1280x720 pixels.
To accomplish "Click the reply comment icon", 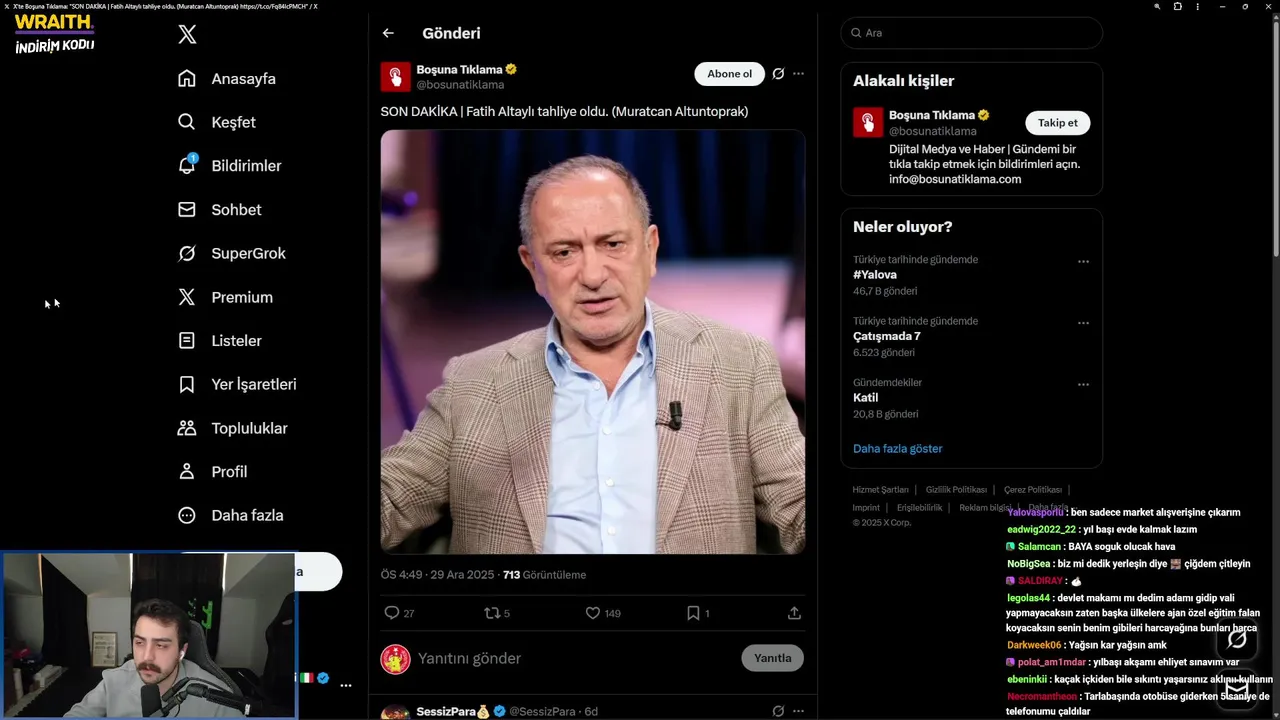I will pos(392,613).
